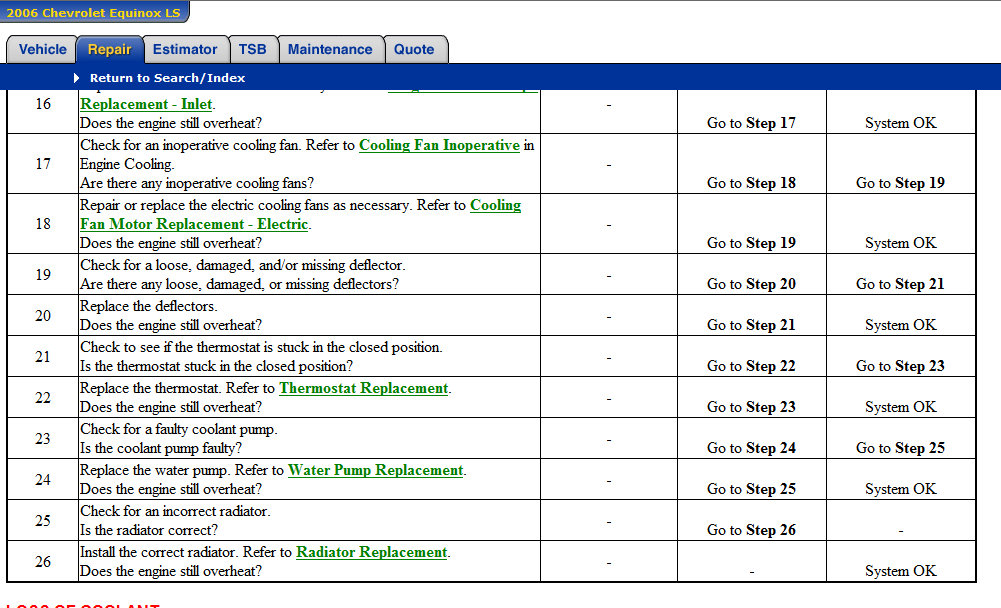Open the Water Pump Replacement link
1001x608 pixels.
[x=375, y=470]
